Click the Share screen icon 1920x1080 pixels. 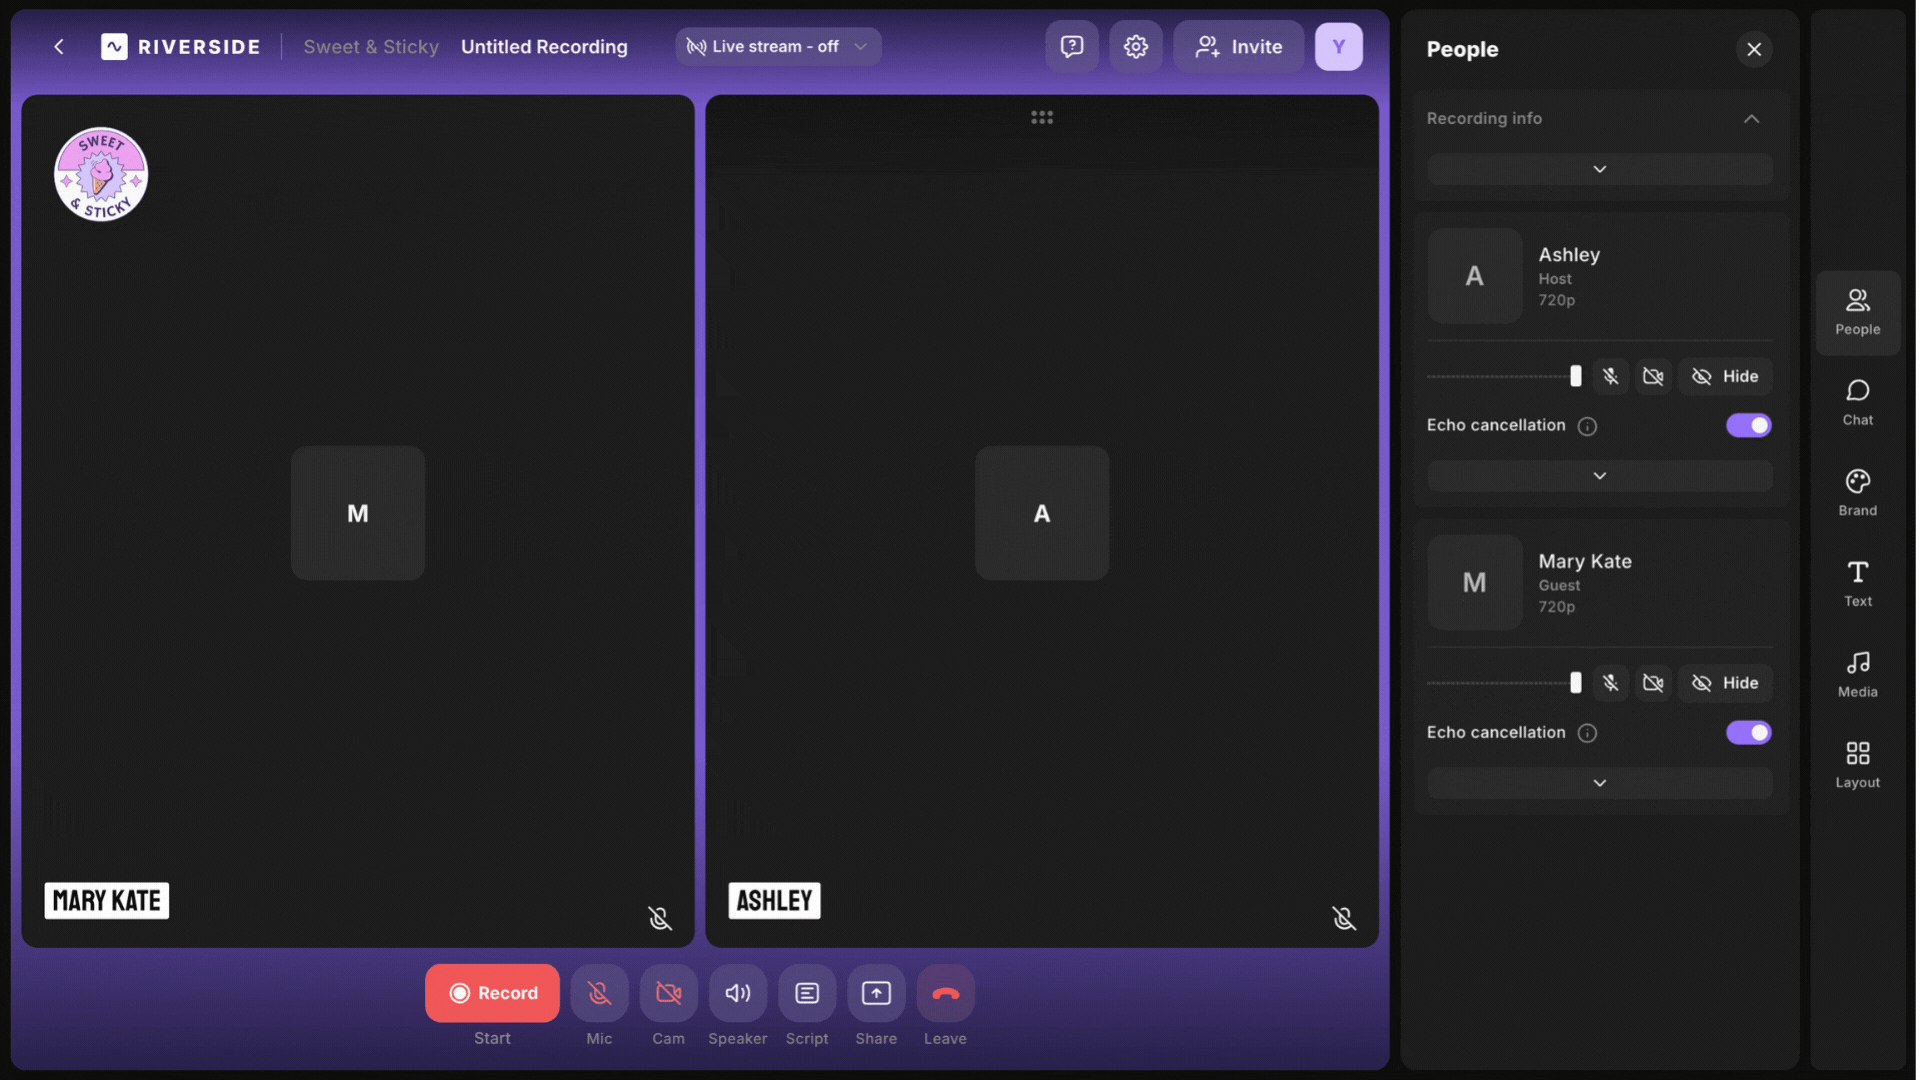coord(876,993)
